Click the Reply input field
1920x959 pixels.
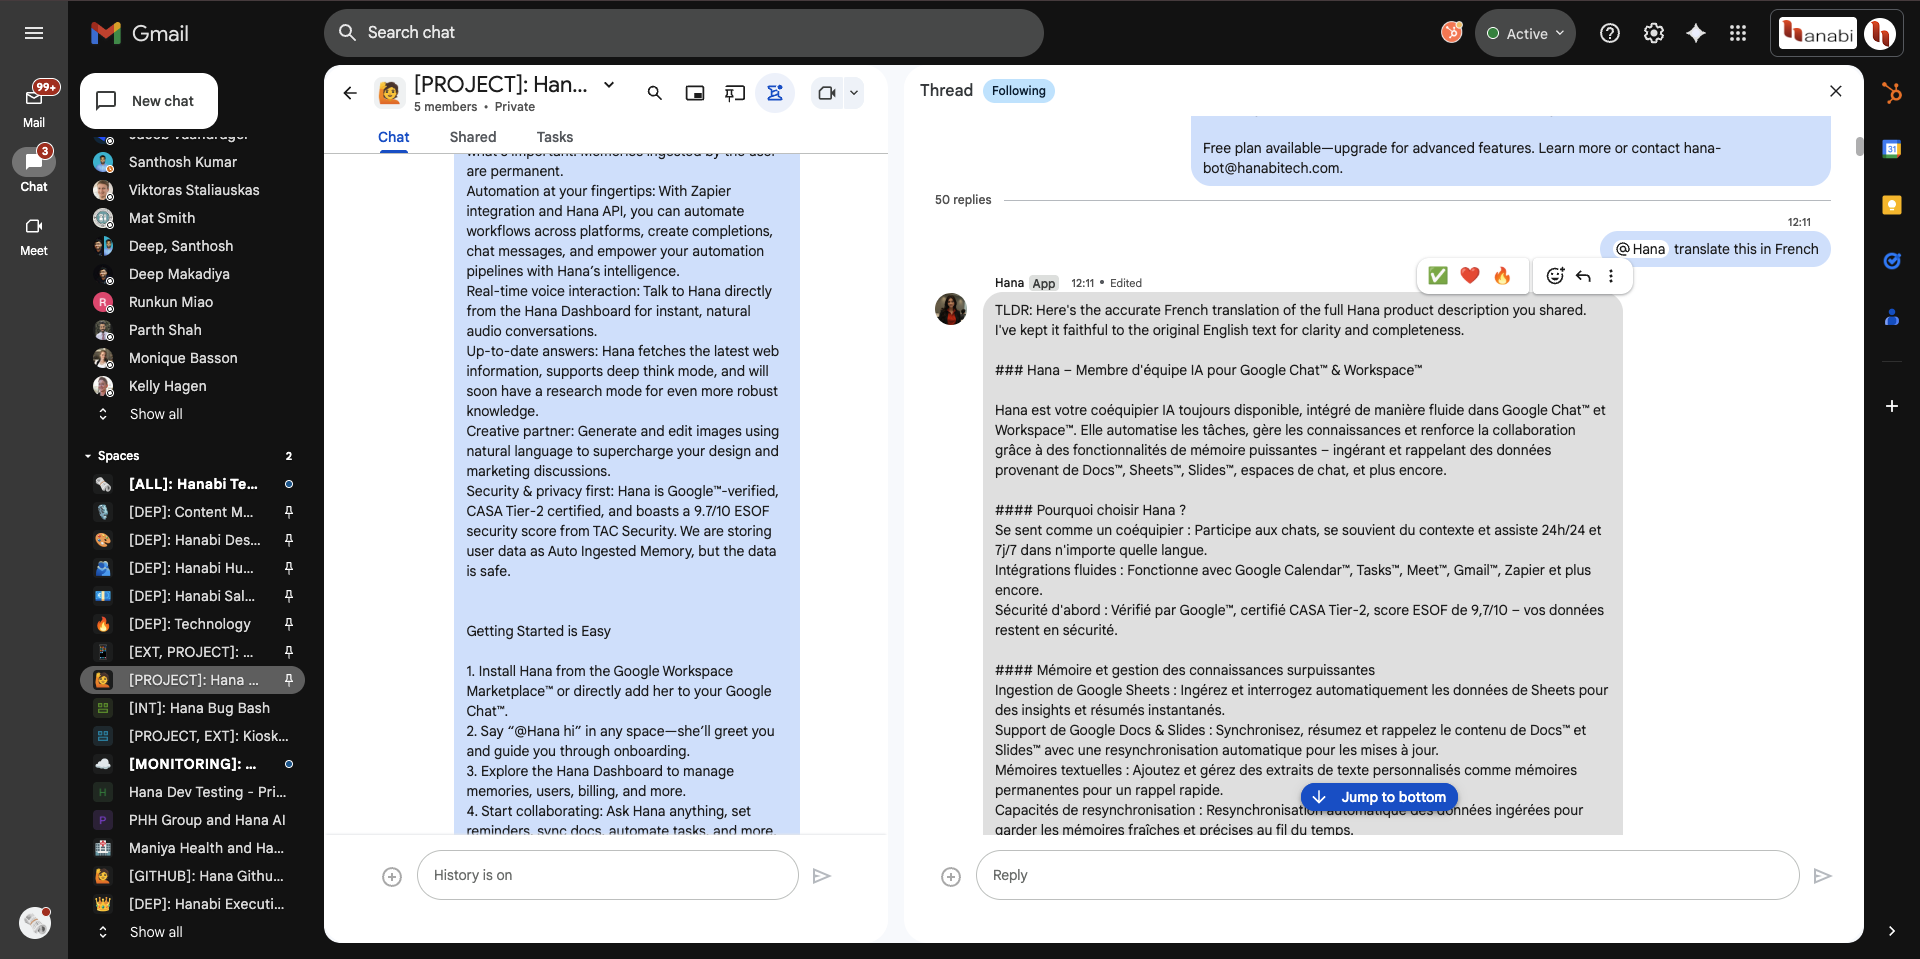pyautogui.click(x=1387, y=875)
